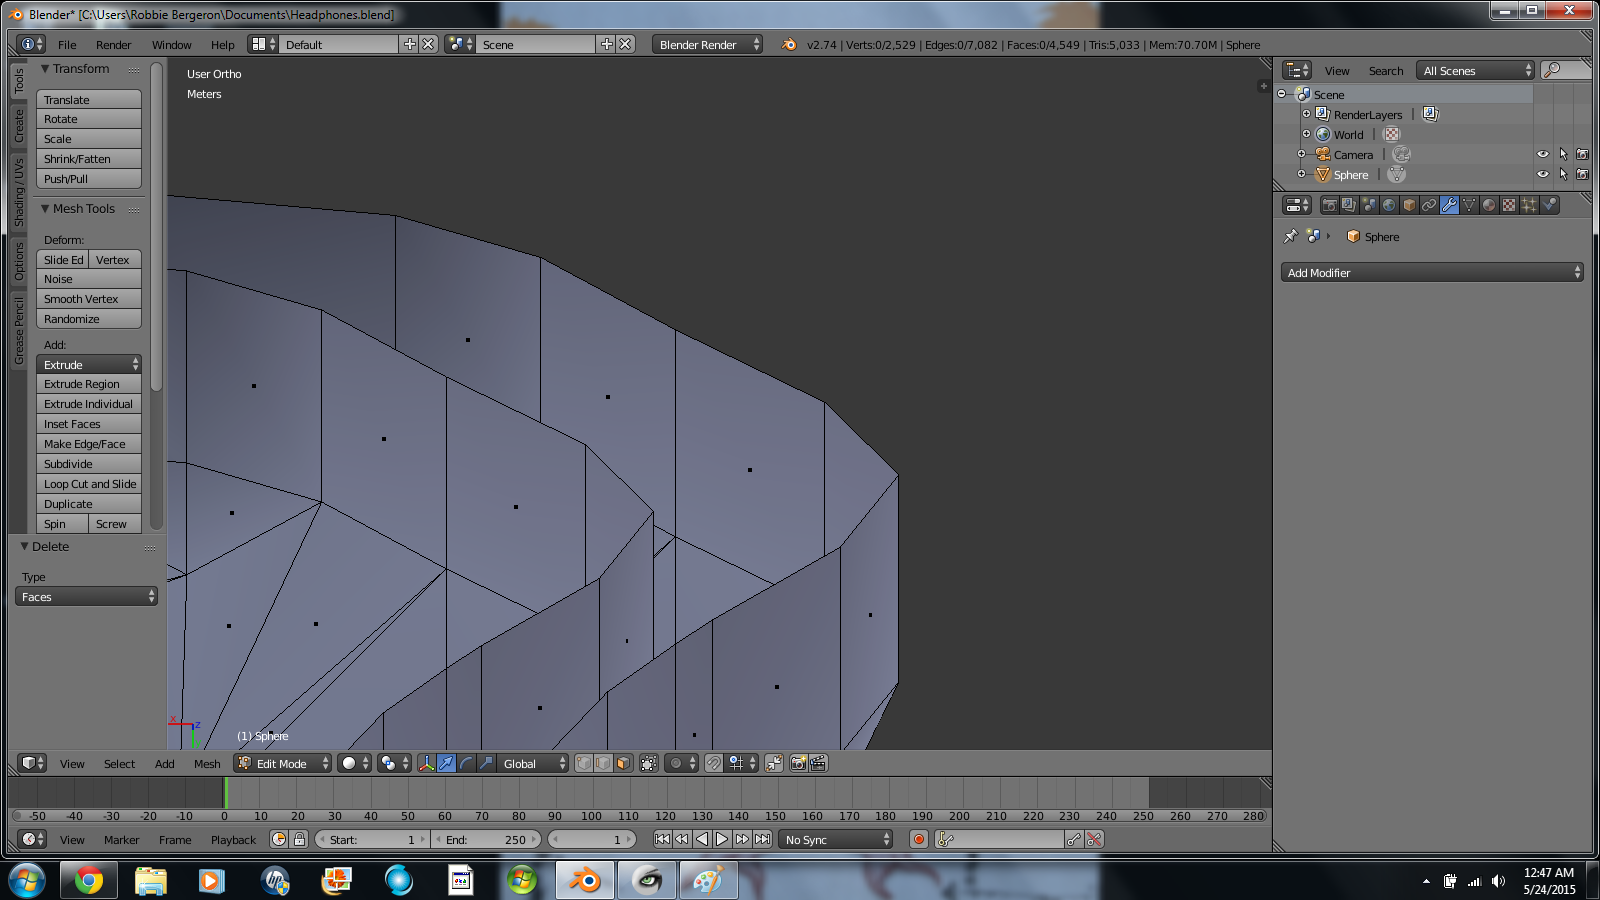Expand the World item in the outliner
Viewport: 1600px width, 900px height.
[x=1306, y=134]
